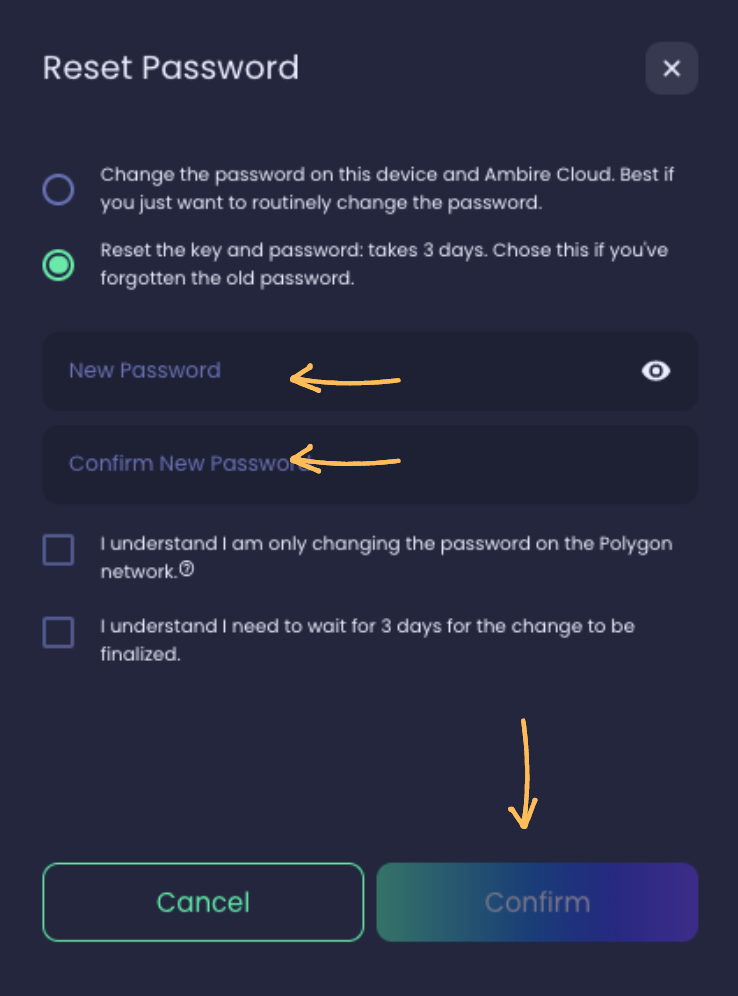Click the orange arrow pointing at New Password
The width and height of the screenshot is (738, 996).
click(345, 379)
